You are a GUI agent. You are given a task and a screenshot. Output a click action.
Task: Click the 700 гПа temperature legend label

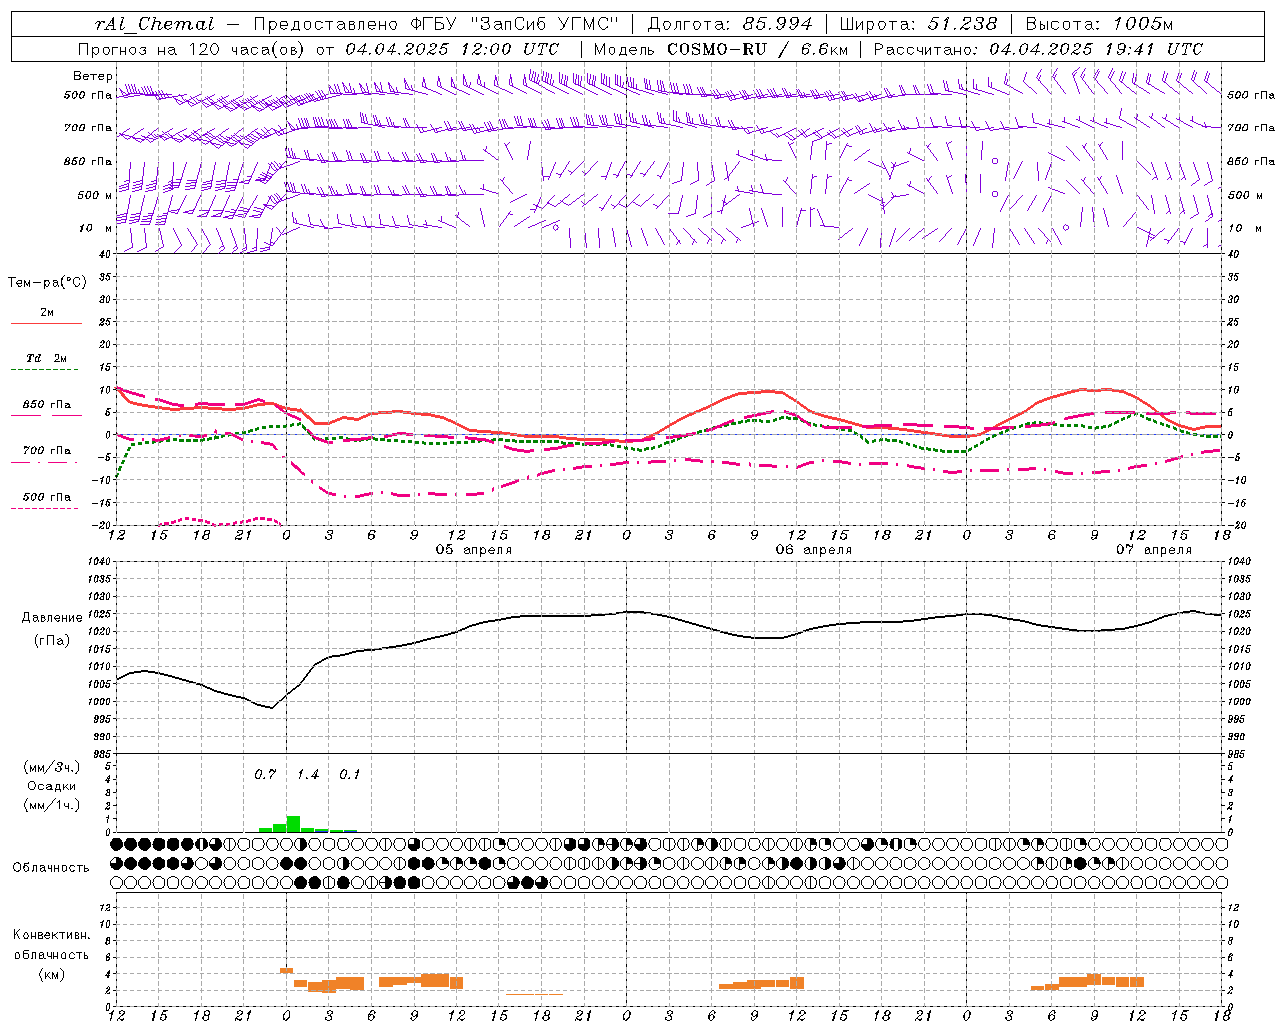click(x=47, y=451)
